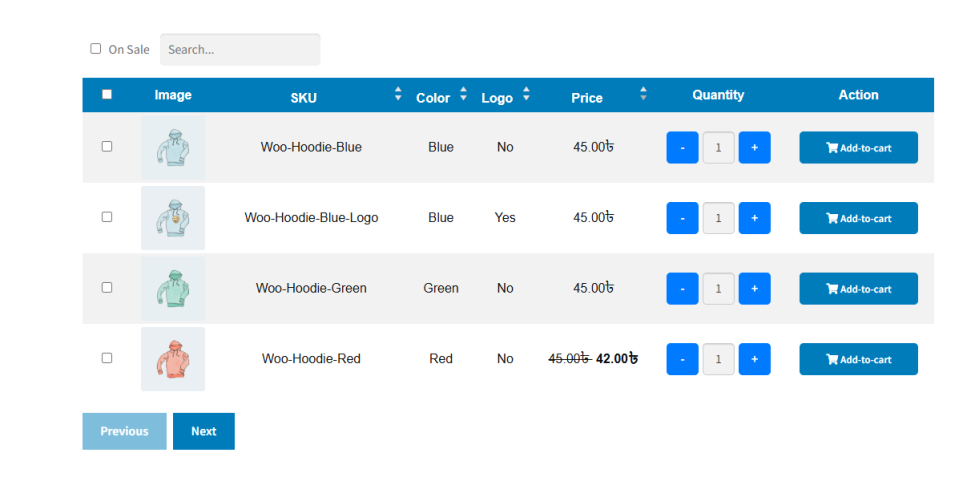Toggle the On Sale filter checkbox
979x477 pixels.
point(96,48)
